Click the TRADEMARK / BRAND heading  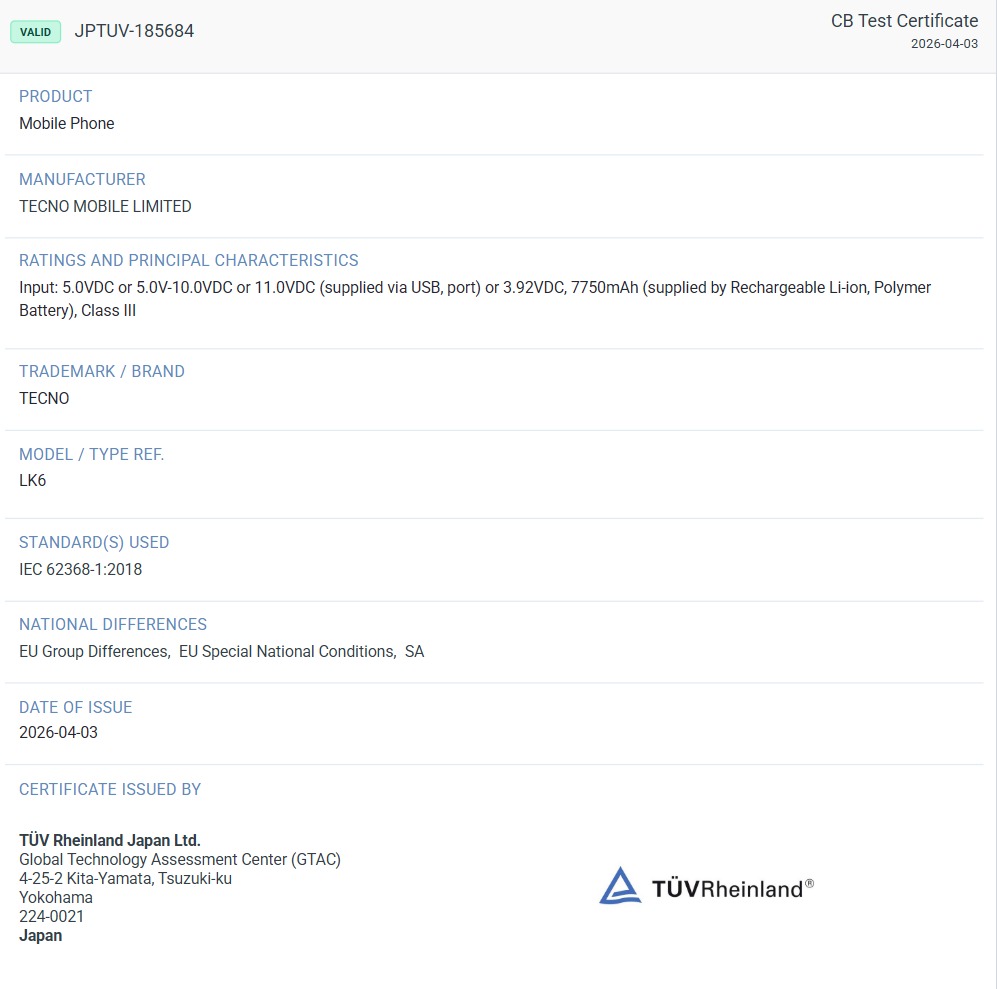(102, 371)
